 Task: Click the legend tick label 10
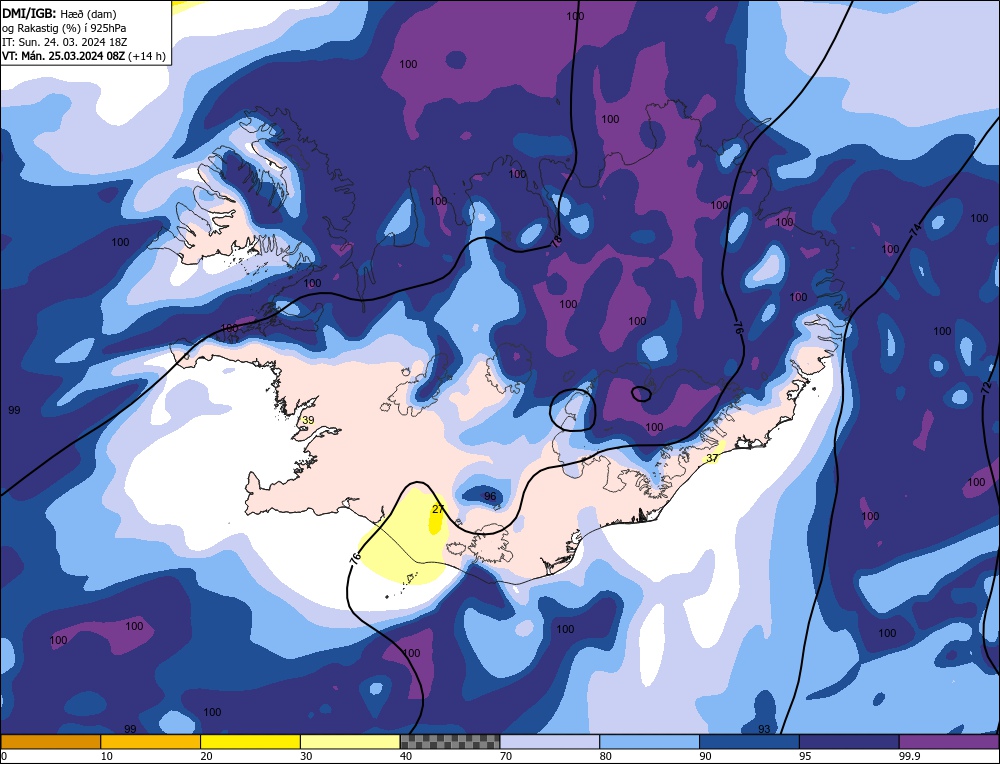tap(107, 756)
